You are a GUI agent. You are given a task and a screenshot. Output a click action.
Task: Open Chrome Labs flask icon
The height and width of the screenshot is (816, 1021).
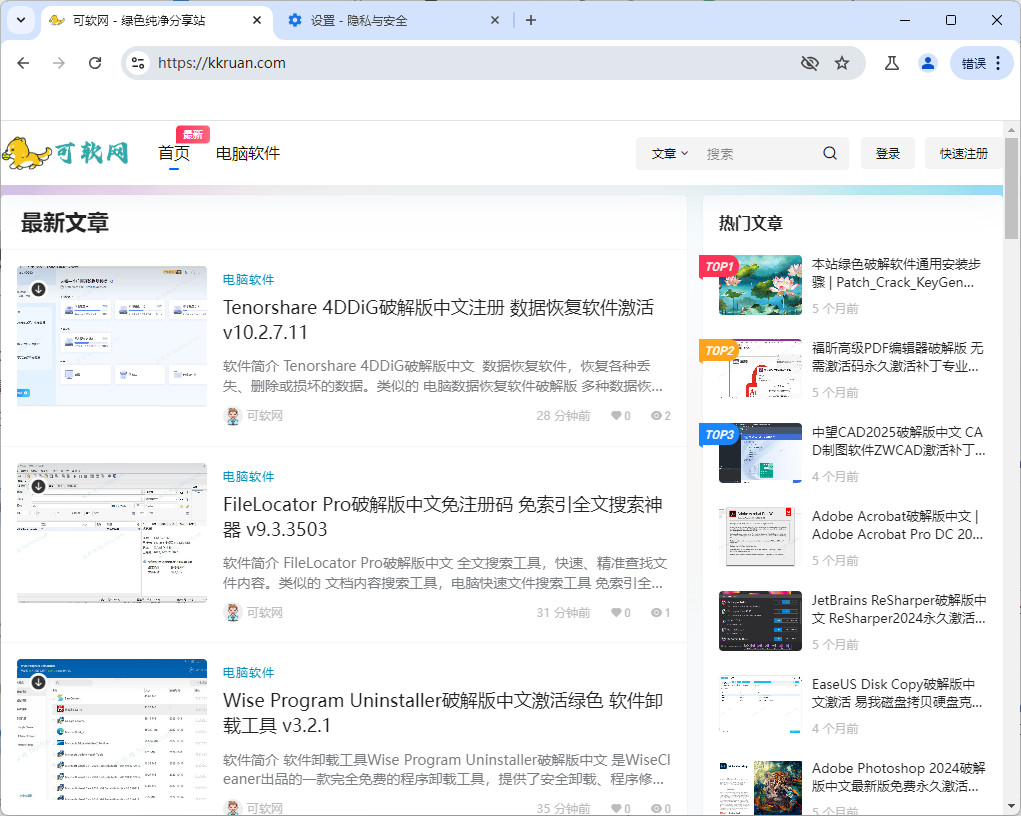[892, 63]
